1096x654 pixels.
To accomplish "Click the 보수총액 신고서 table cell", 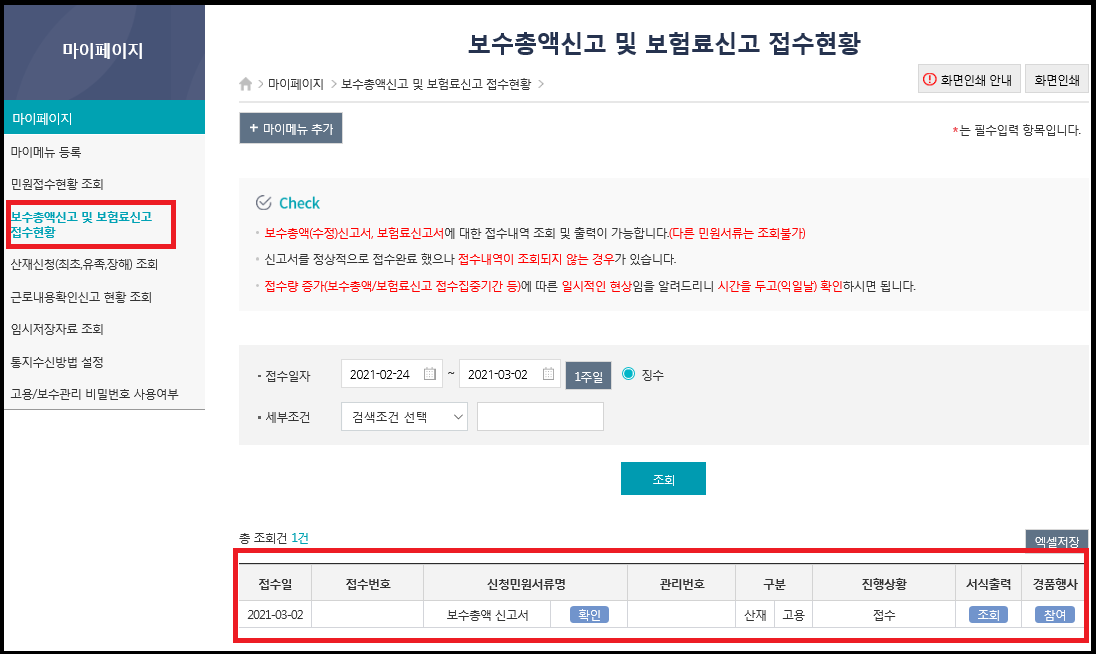I will click(487, 615).
